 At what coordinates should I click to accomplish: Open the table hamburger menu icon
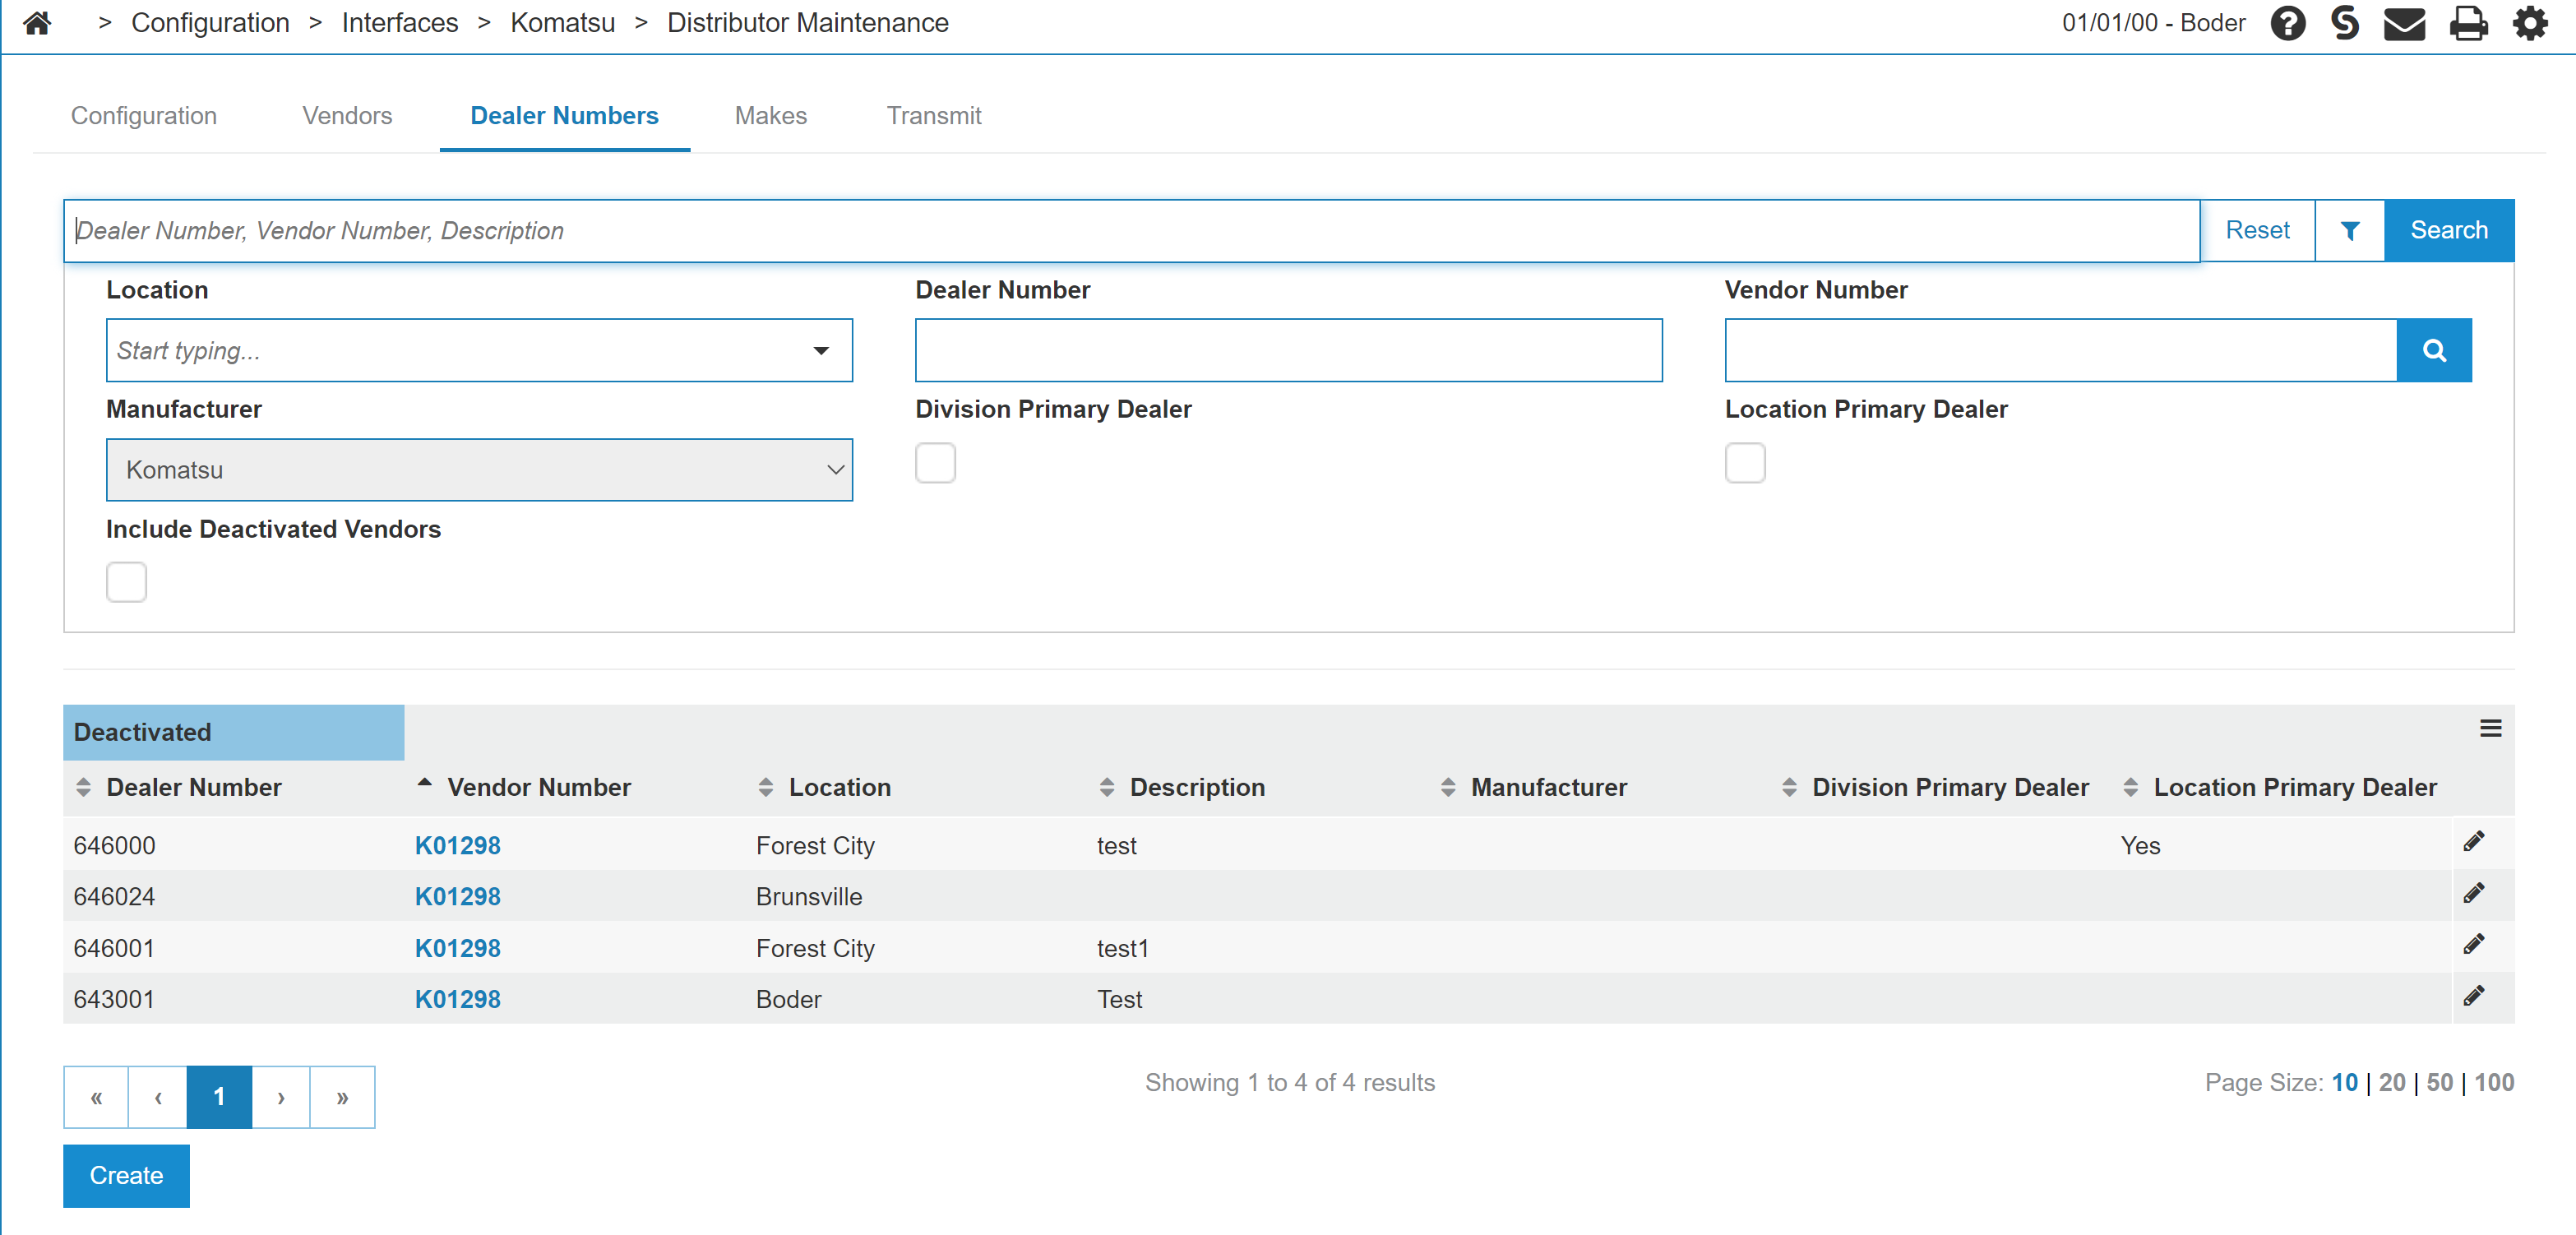2490,729
